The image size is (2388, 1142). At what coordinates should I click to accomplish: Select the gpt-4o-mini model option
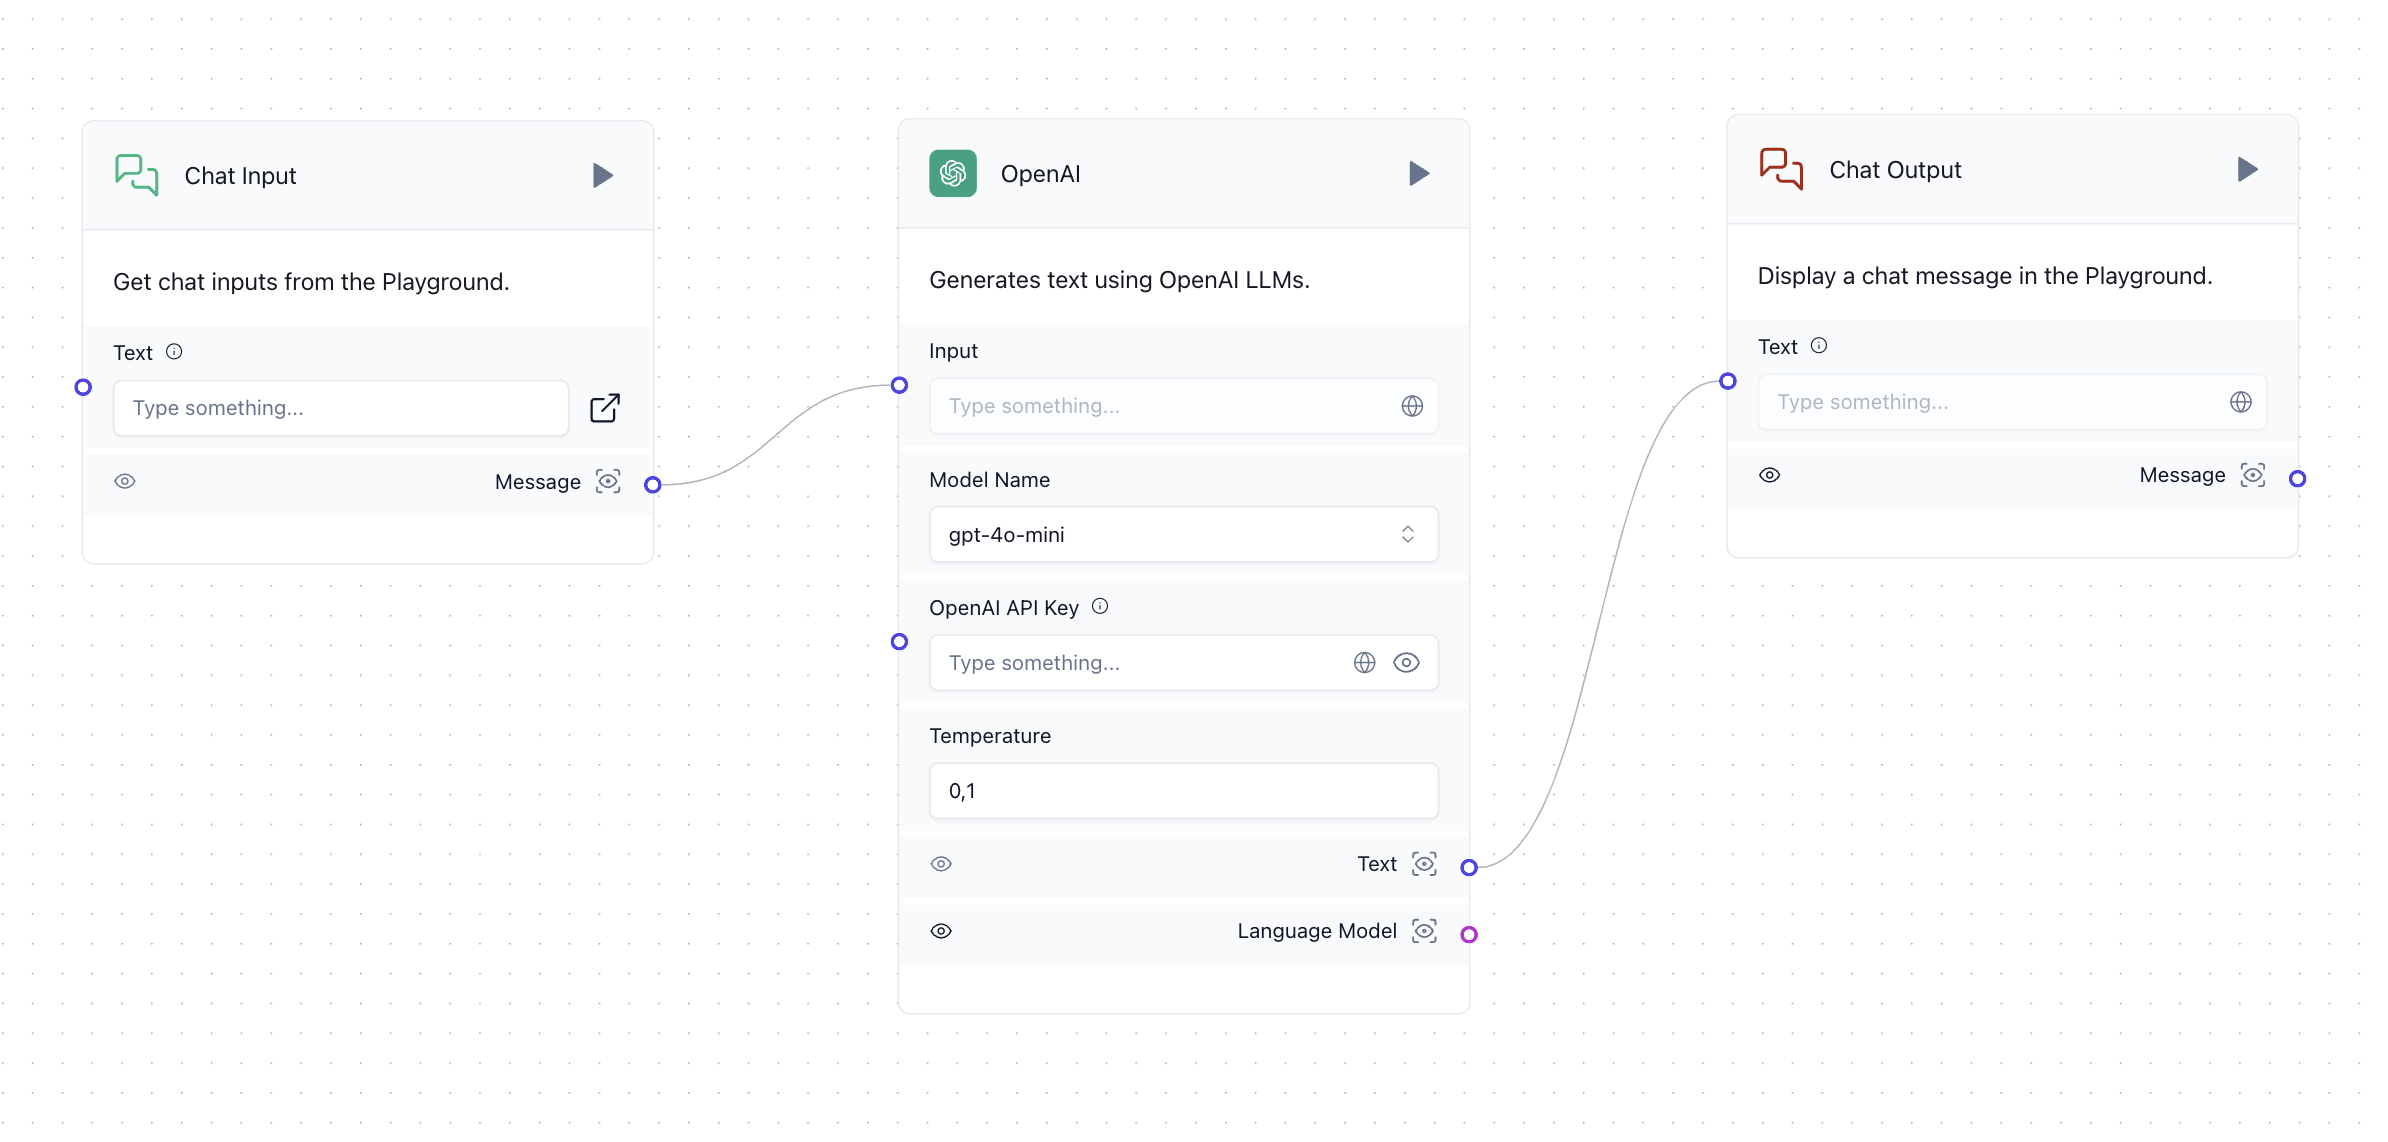pyautogui.click(x=1182, y=534)
